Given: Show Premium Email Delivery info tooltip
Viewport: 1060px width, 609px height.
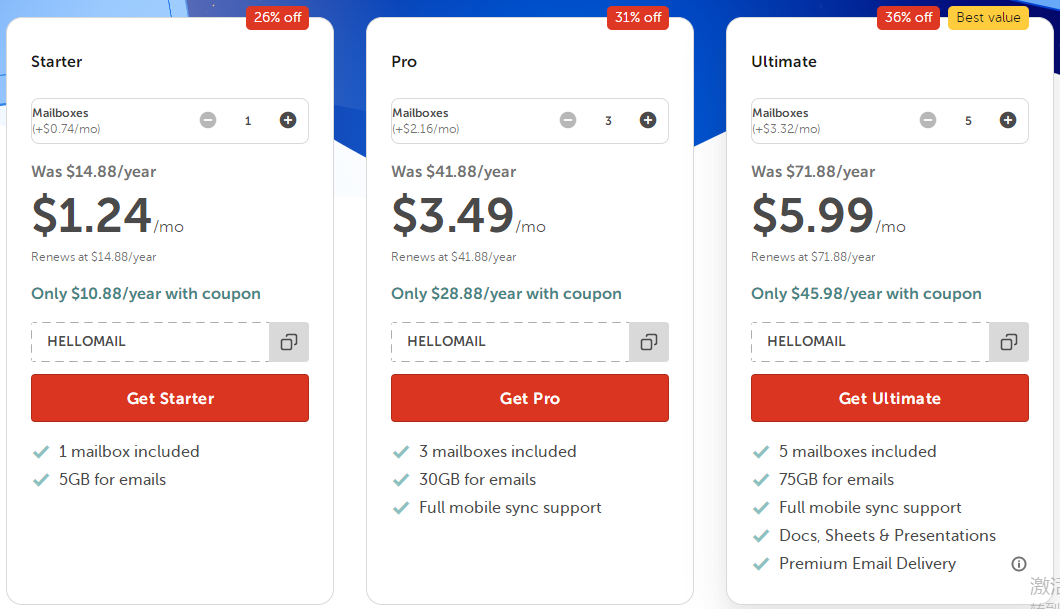Looking at the screenshot, I should 1019,564.
